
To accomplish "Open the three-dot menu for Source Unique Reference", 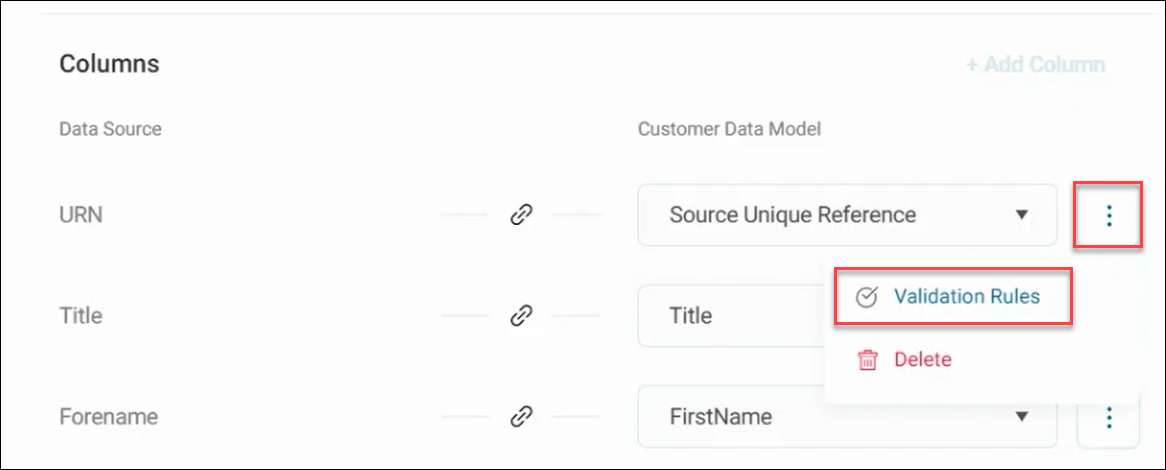I will pyautogui.click(x=1109, y=216).
